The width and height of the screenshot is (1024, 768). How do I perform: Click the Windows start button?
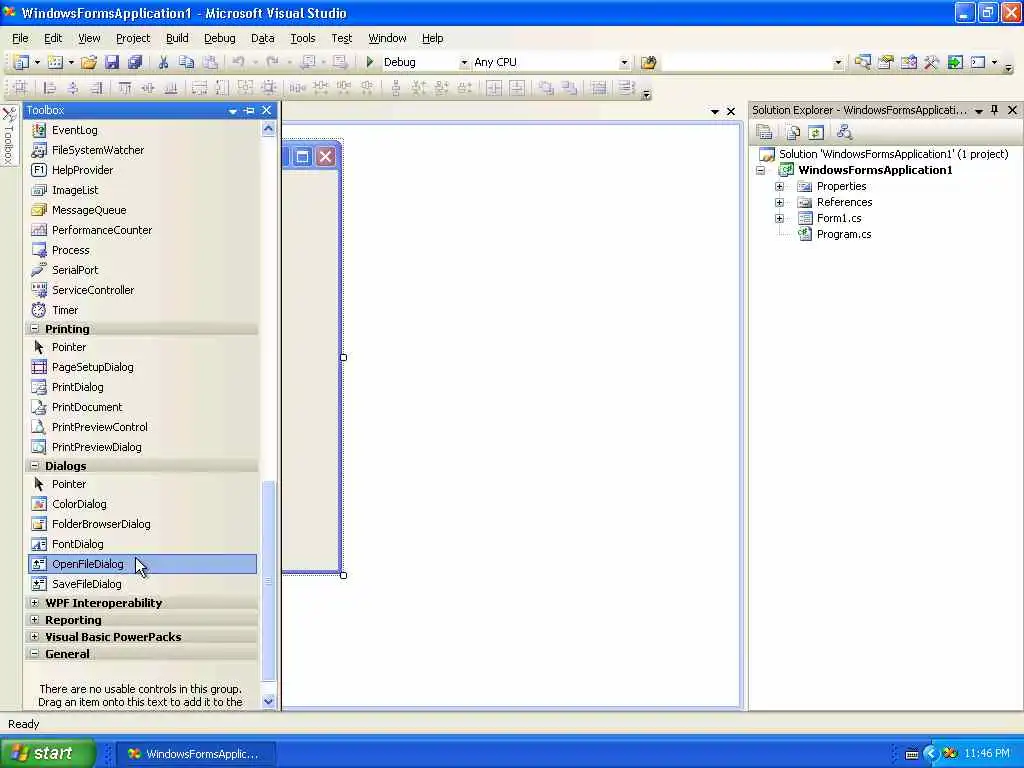click(x=48, y=753)
